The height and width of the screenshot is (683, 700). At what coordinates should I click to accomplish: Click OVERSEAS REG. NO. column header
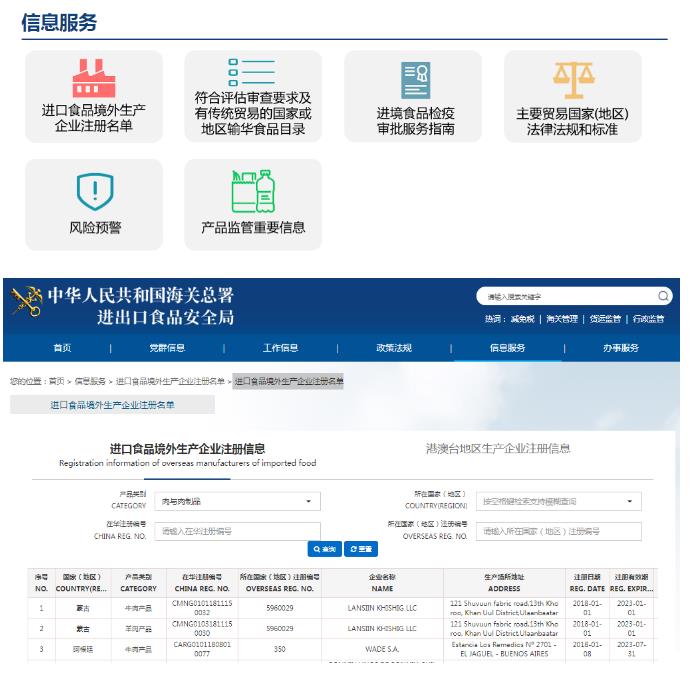pos(279,583)
